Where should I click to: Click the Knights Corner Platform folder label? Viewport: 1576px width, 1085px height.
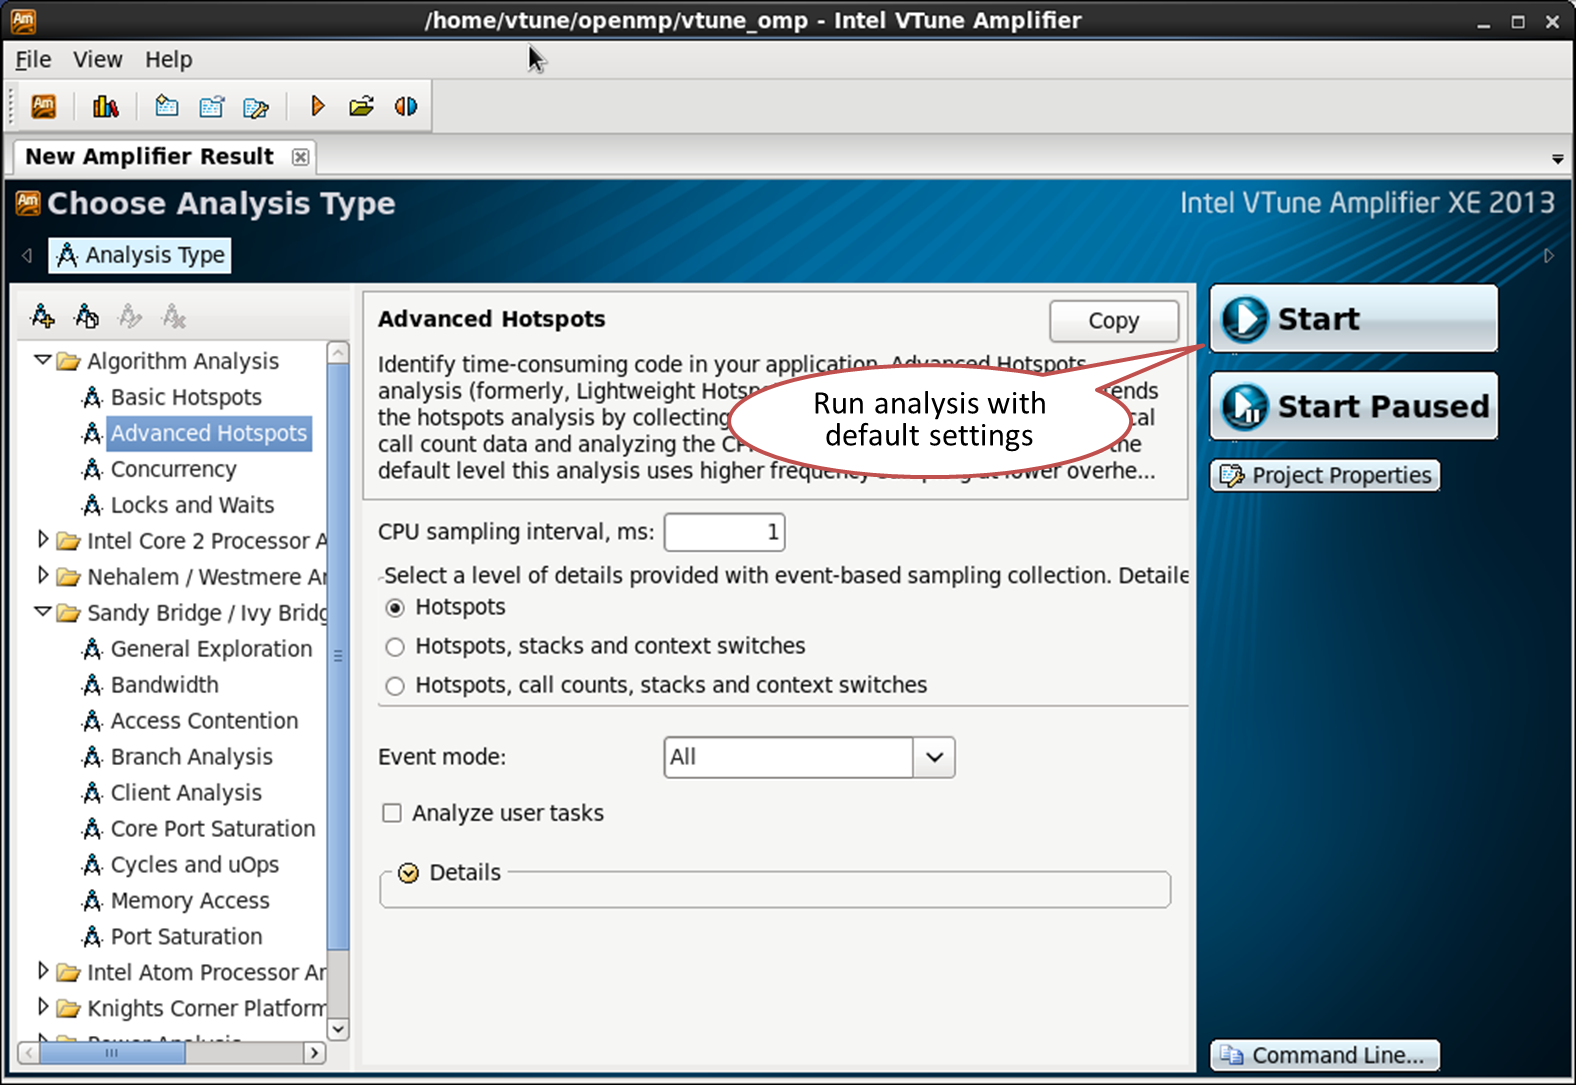(207, 1008)
